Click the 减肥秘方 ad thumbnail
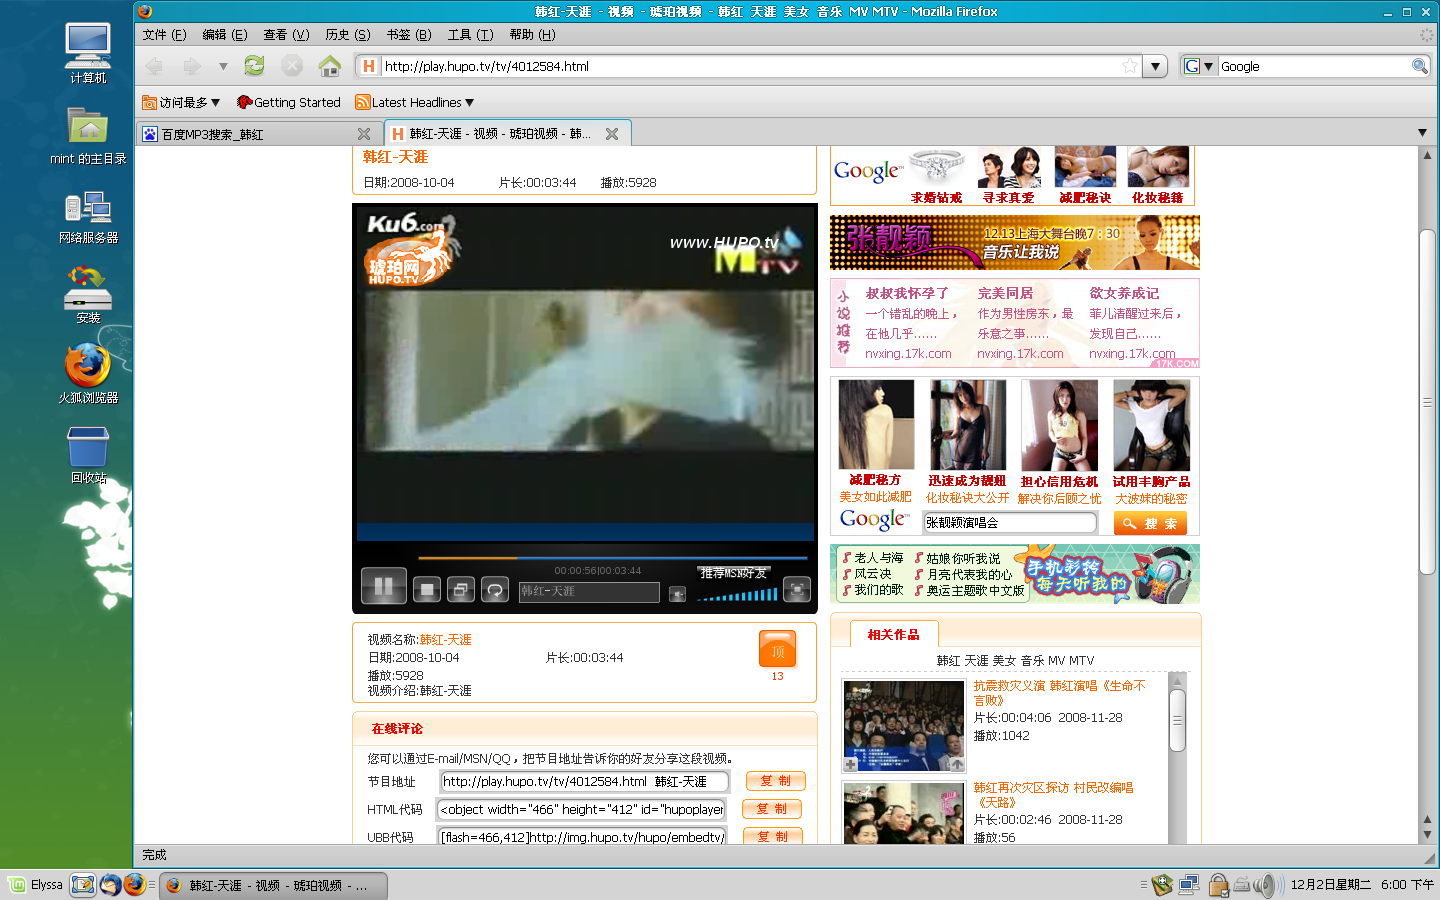The height and width of the screenshot is (900, 1440). click(x=875, y=425)
